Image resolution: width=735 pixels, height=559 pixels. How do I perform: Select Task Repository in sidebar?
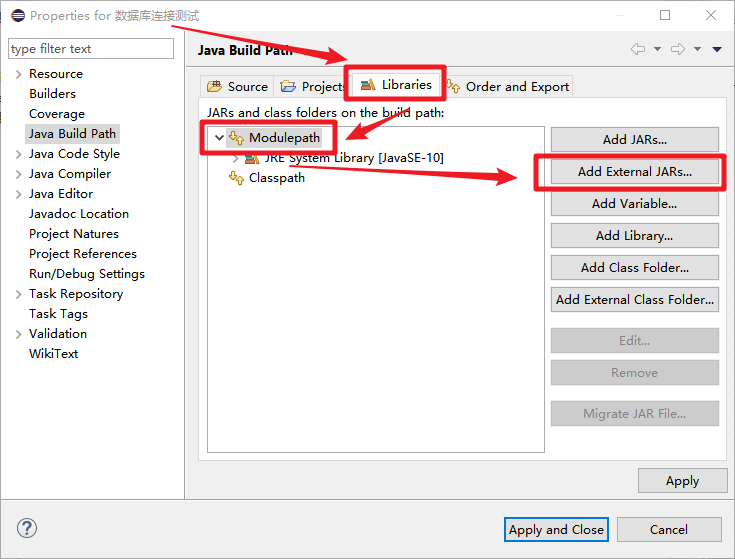(76, 294)
